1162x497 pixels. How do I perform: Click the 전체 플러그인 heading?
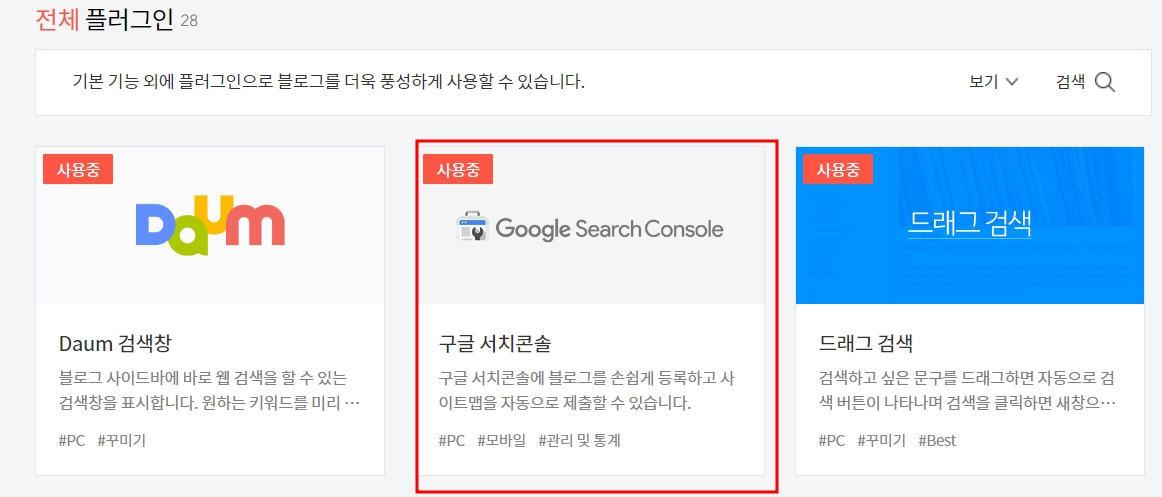(104, 19)
